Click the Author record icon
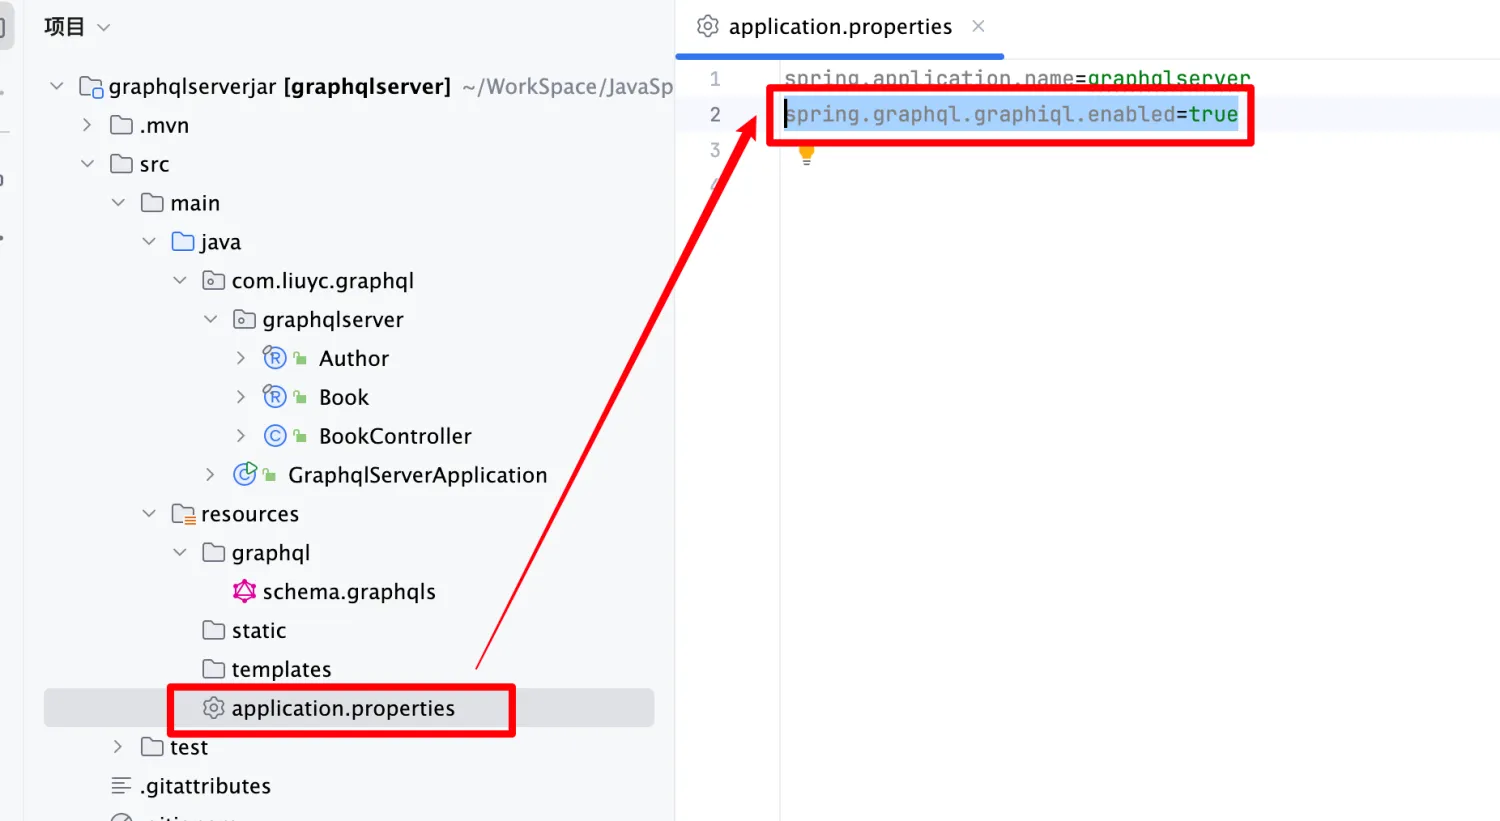Image resolution: width=1500 pixels, height=821 pixels. (x=275, y=358)
